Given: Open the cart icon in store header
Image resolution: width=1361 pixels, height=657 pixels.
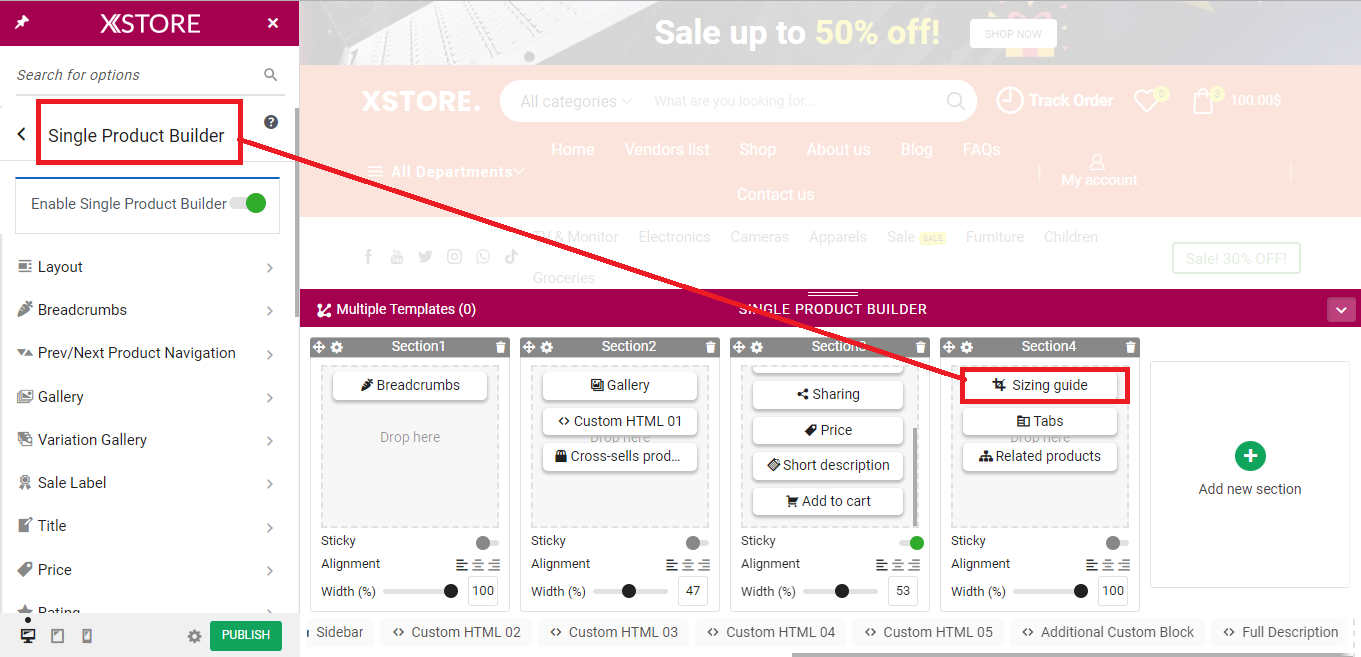Looking at the screenshot, I should tap(1203, 101).
